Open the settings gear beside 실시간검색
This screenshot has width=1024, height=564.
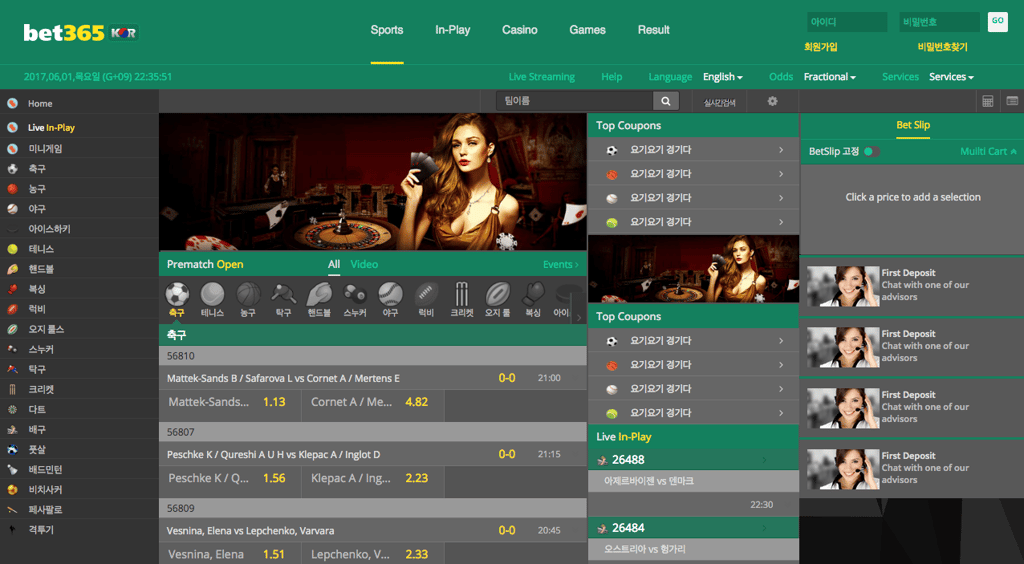[x=773, y=101]
